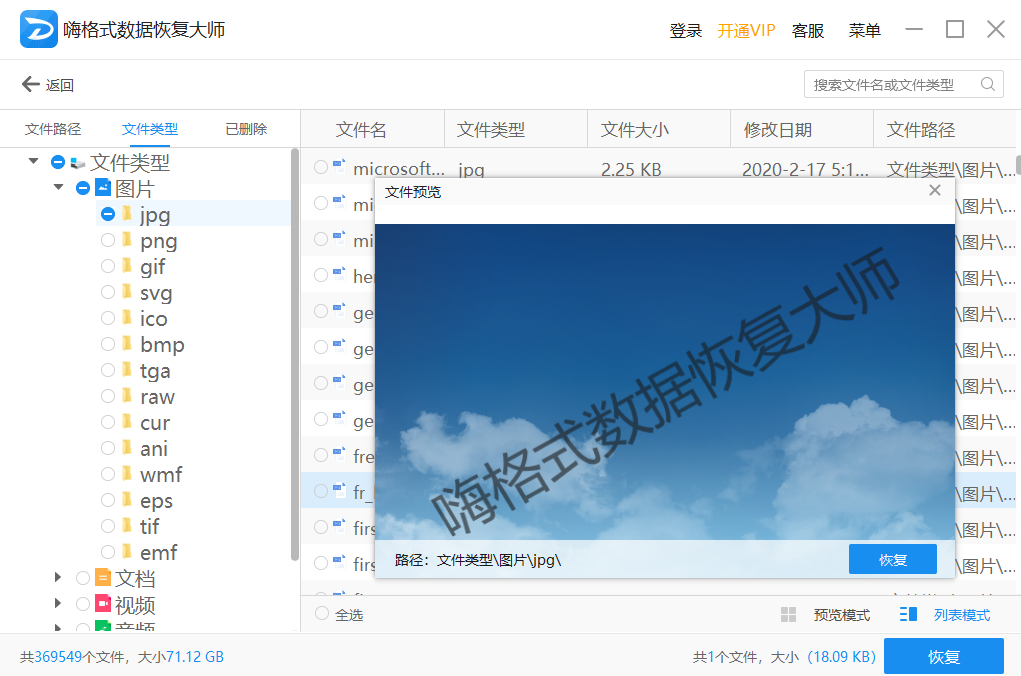Click the back arrow icon
Viewport: 1021px width, 676px height.
(31, 84)
